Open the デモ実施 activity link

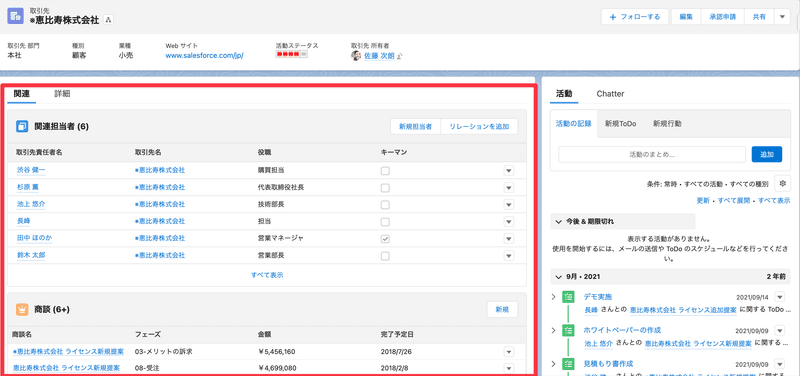point(597,296)
